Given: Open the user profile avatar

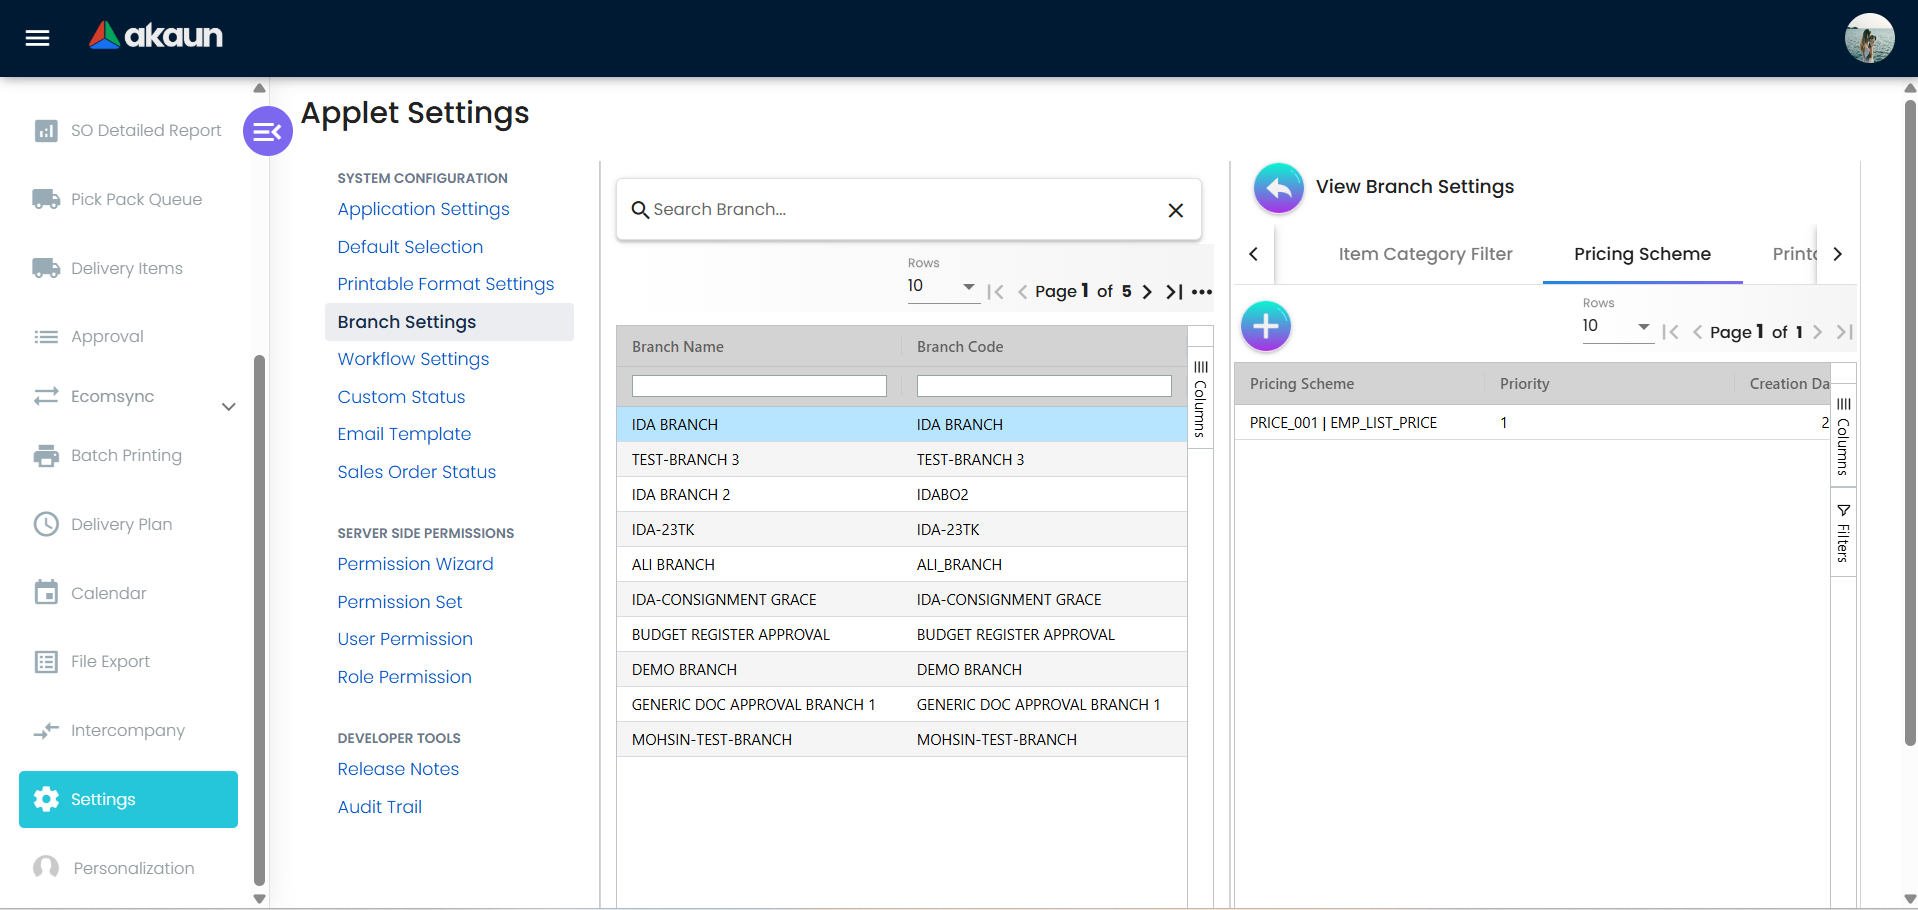Looking at the screenshot, I should [1868, 38].
